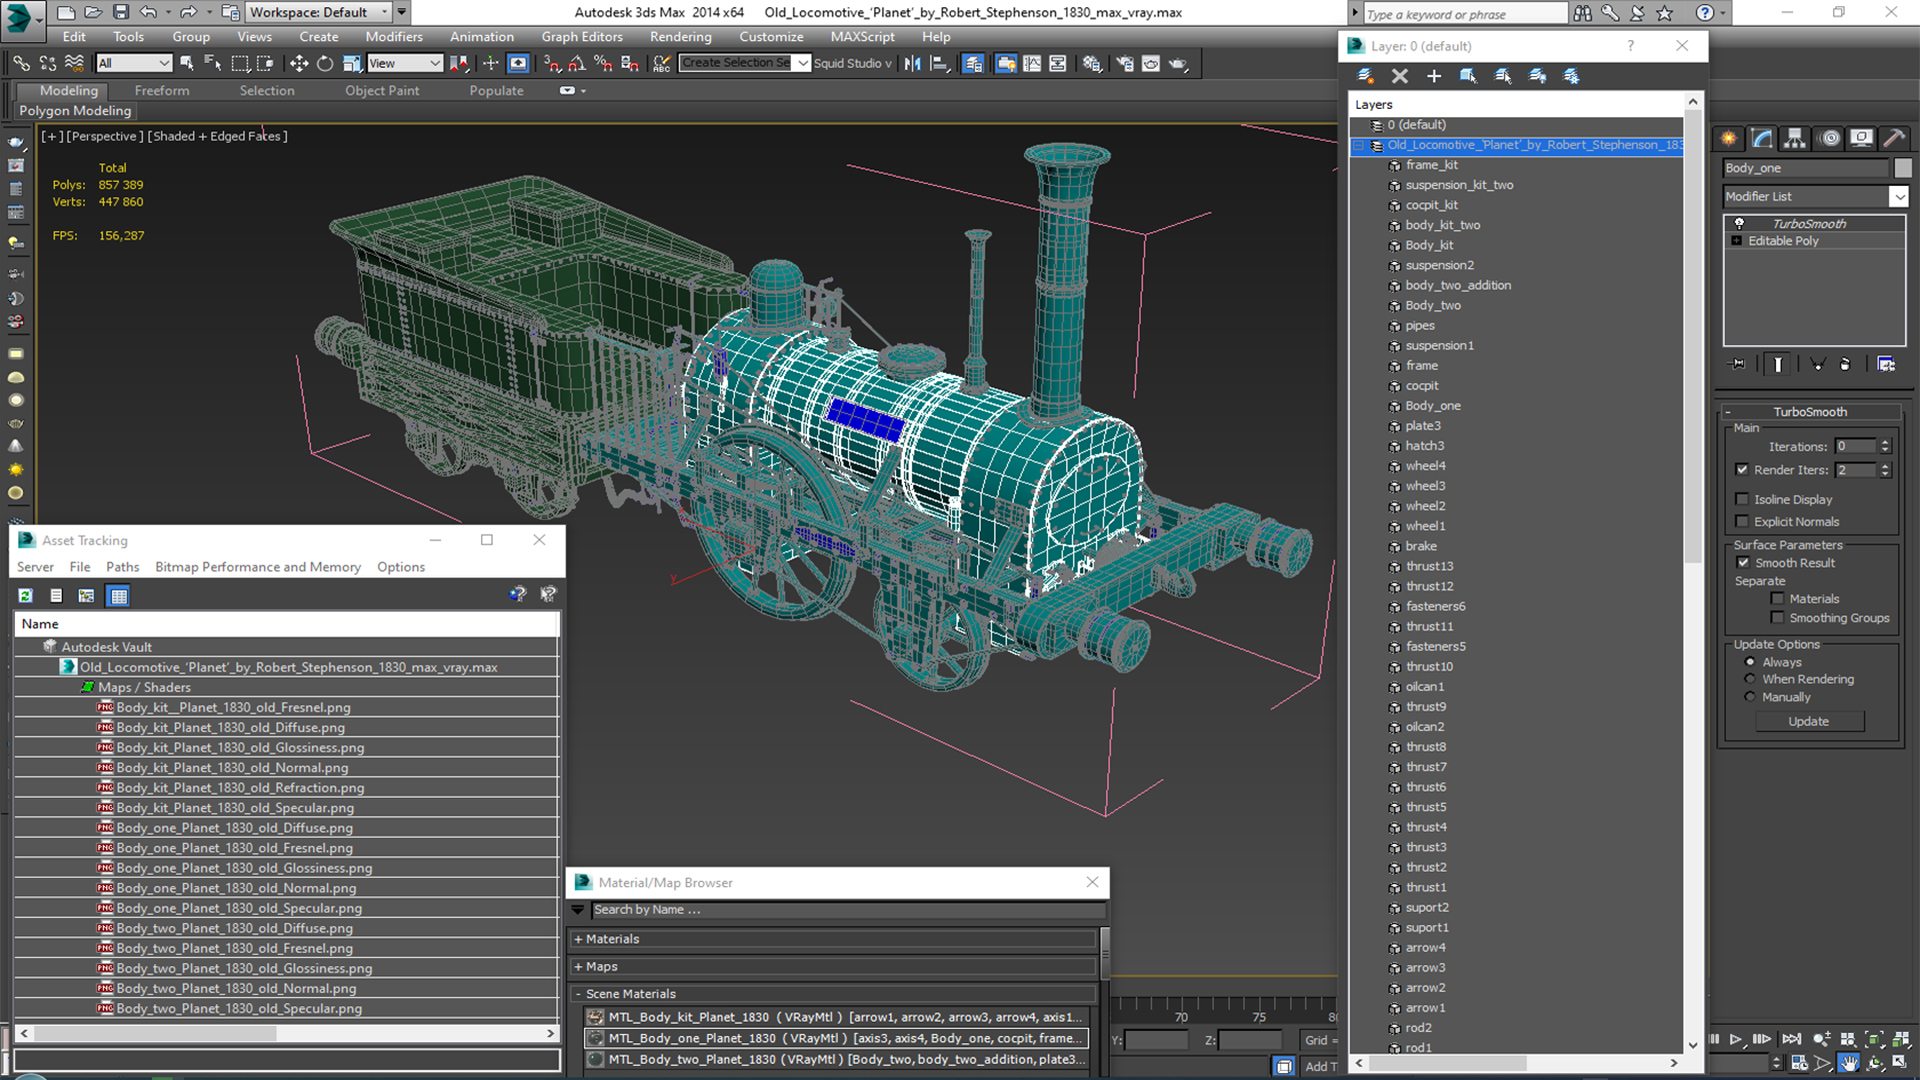Refresh the Asset Tracking list
1920x1080 pixels.
[26, 596]
